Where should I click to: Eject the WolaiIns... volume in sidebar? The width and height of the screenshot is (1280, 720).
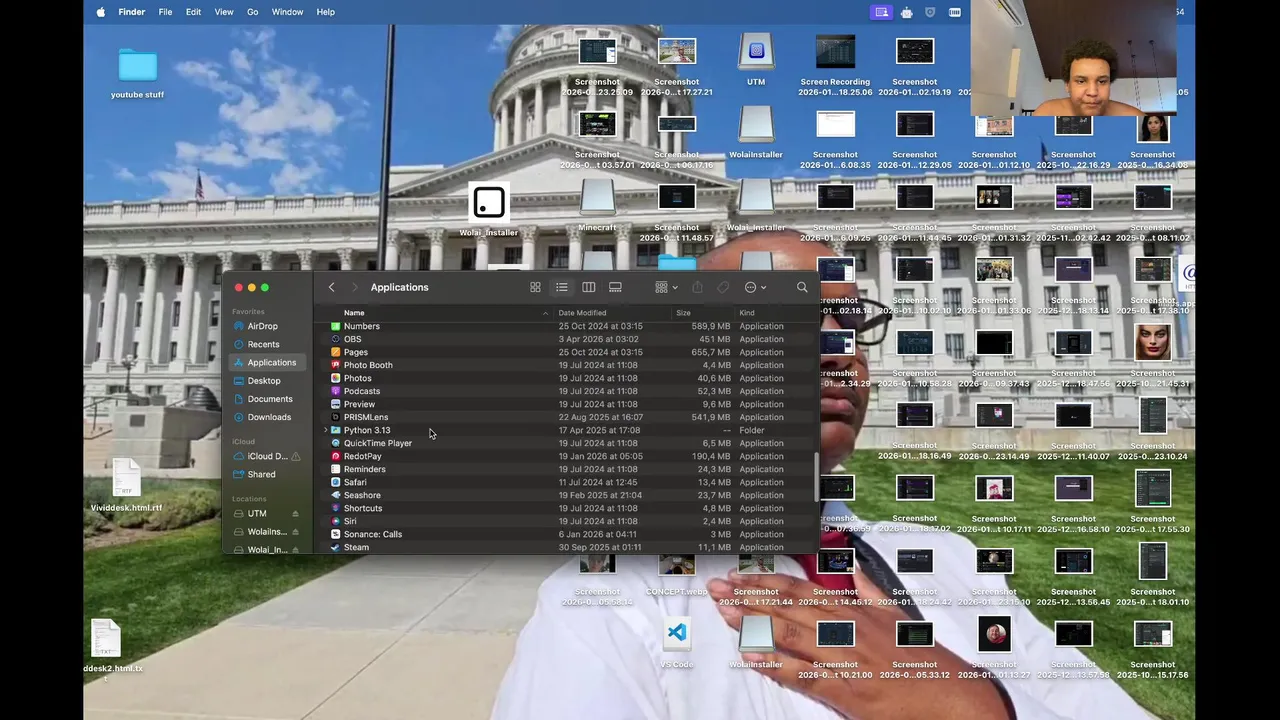[295, 532]
